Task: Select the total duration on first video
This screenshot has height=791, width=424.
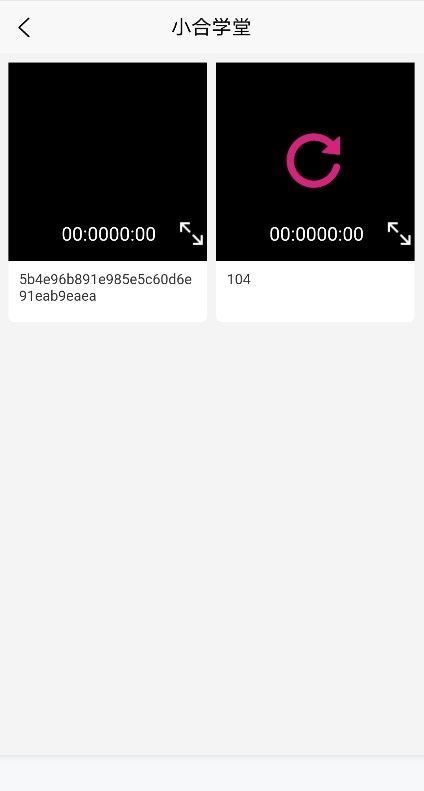Action: [132, 234]
